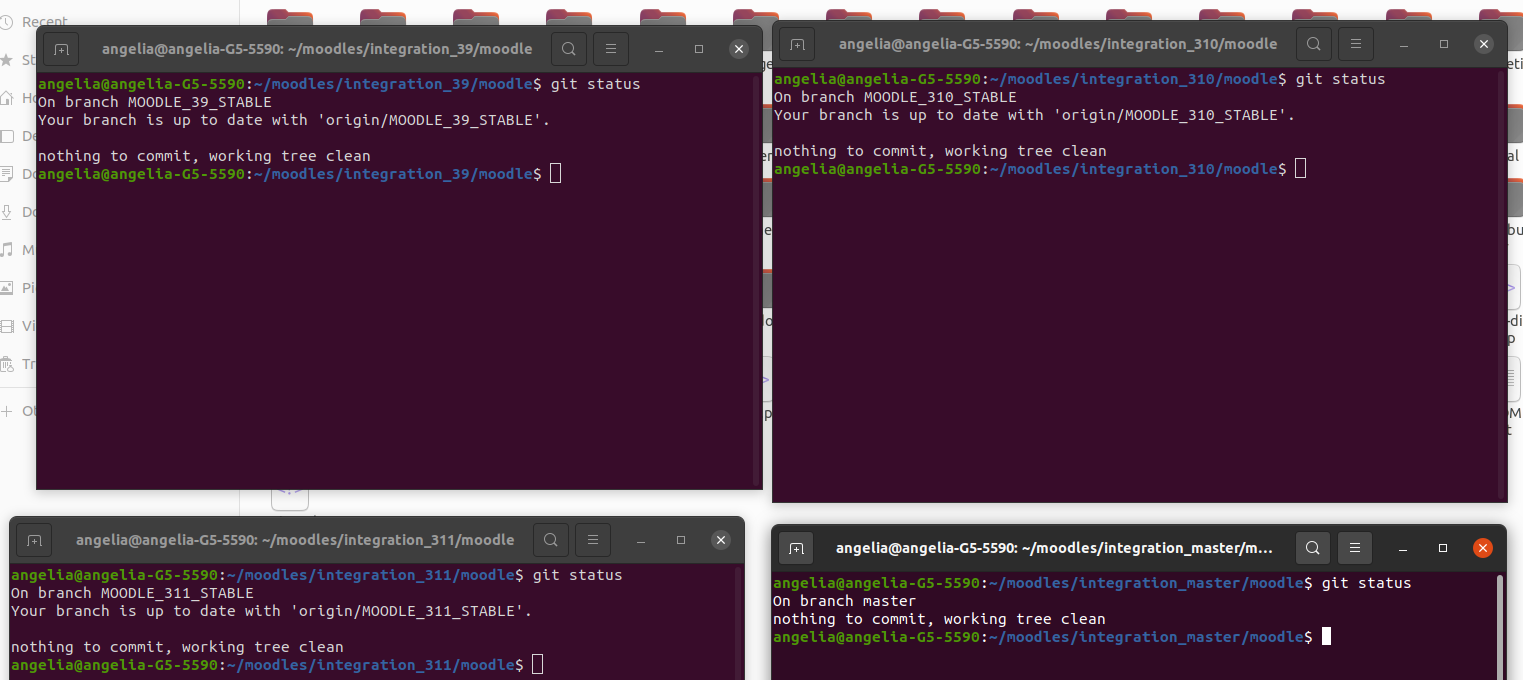Viewport: 1523px width, 680px height.
Task: Click title bar text of integration_311 terminal
Action: pos(295,540)
